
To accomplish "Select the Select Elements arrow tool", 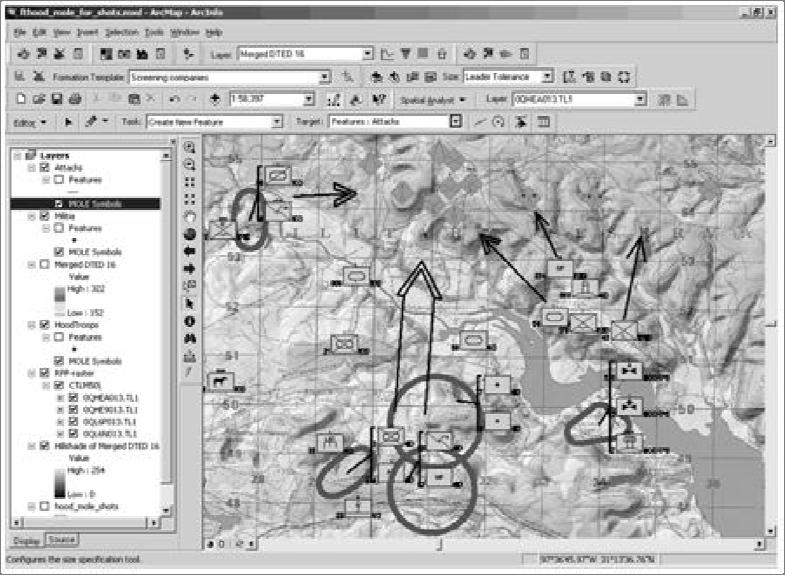I will click(189, 303).
